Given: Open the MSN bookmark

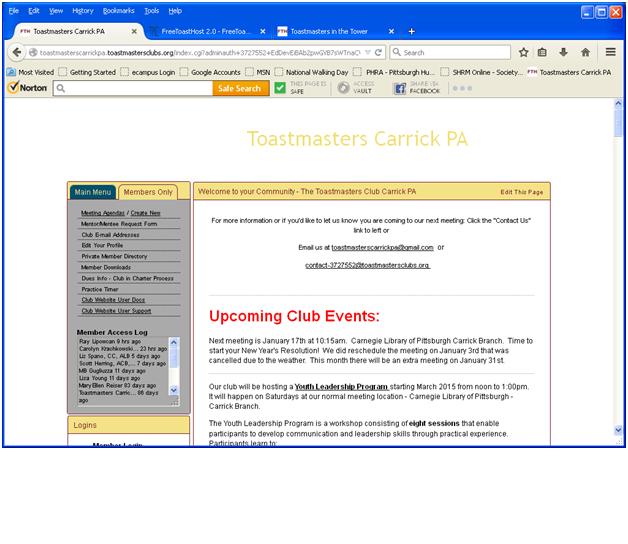Looking at the screenshot, I should pos(258,72).
